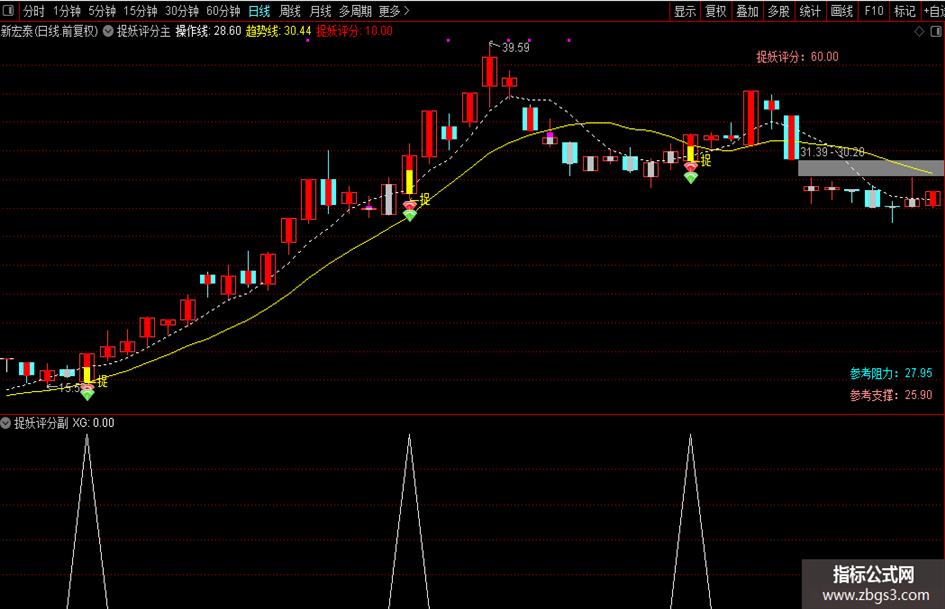Viewport: 945px width, 609px height.
Task: Click the 捉妖评分: 60.00 annotation
Action: point(797,57)
